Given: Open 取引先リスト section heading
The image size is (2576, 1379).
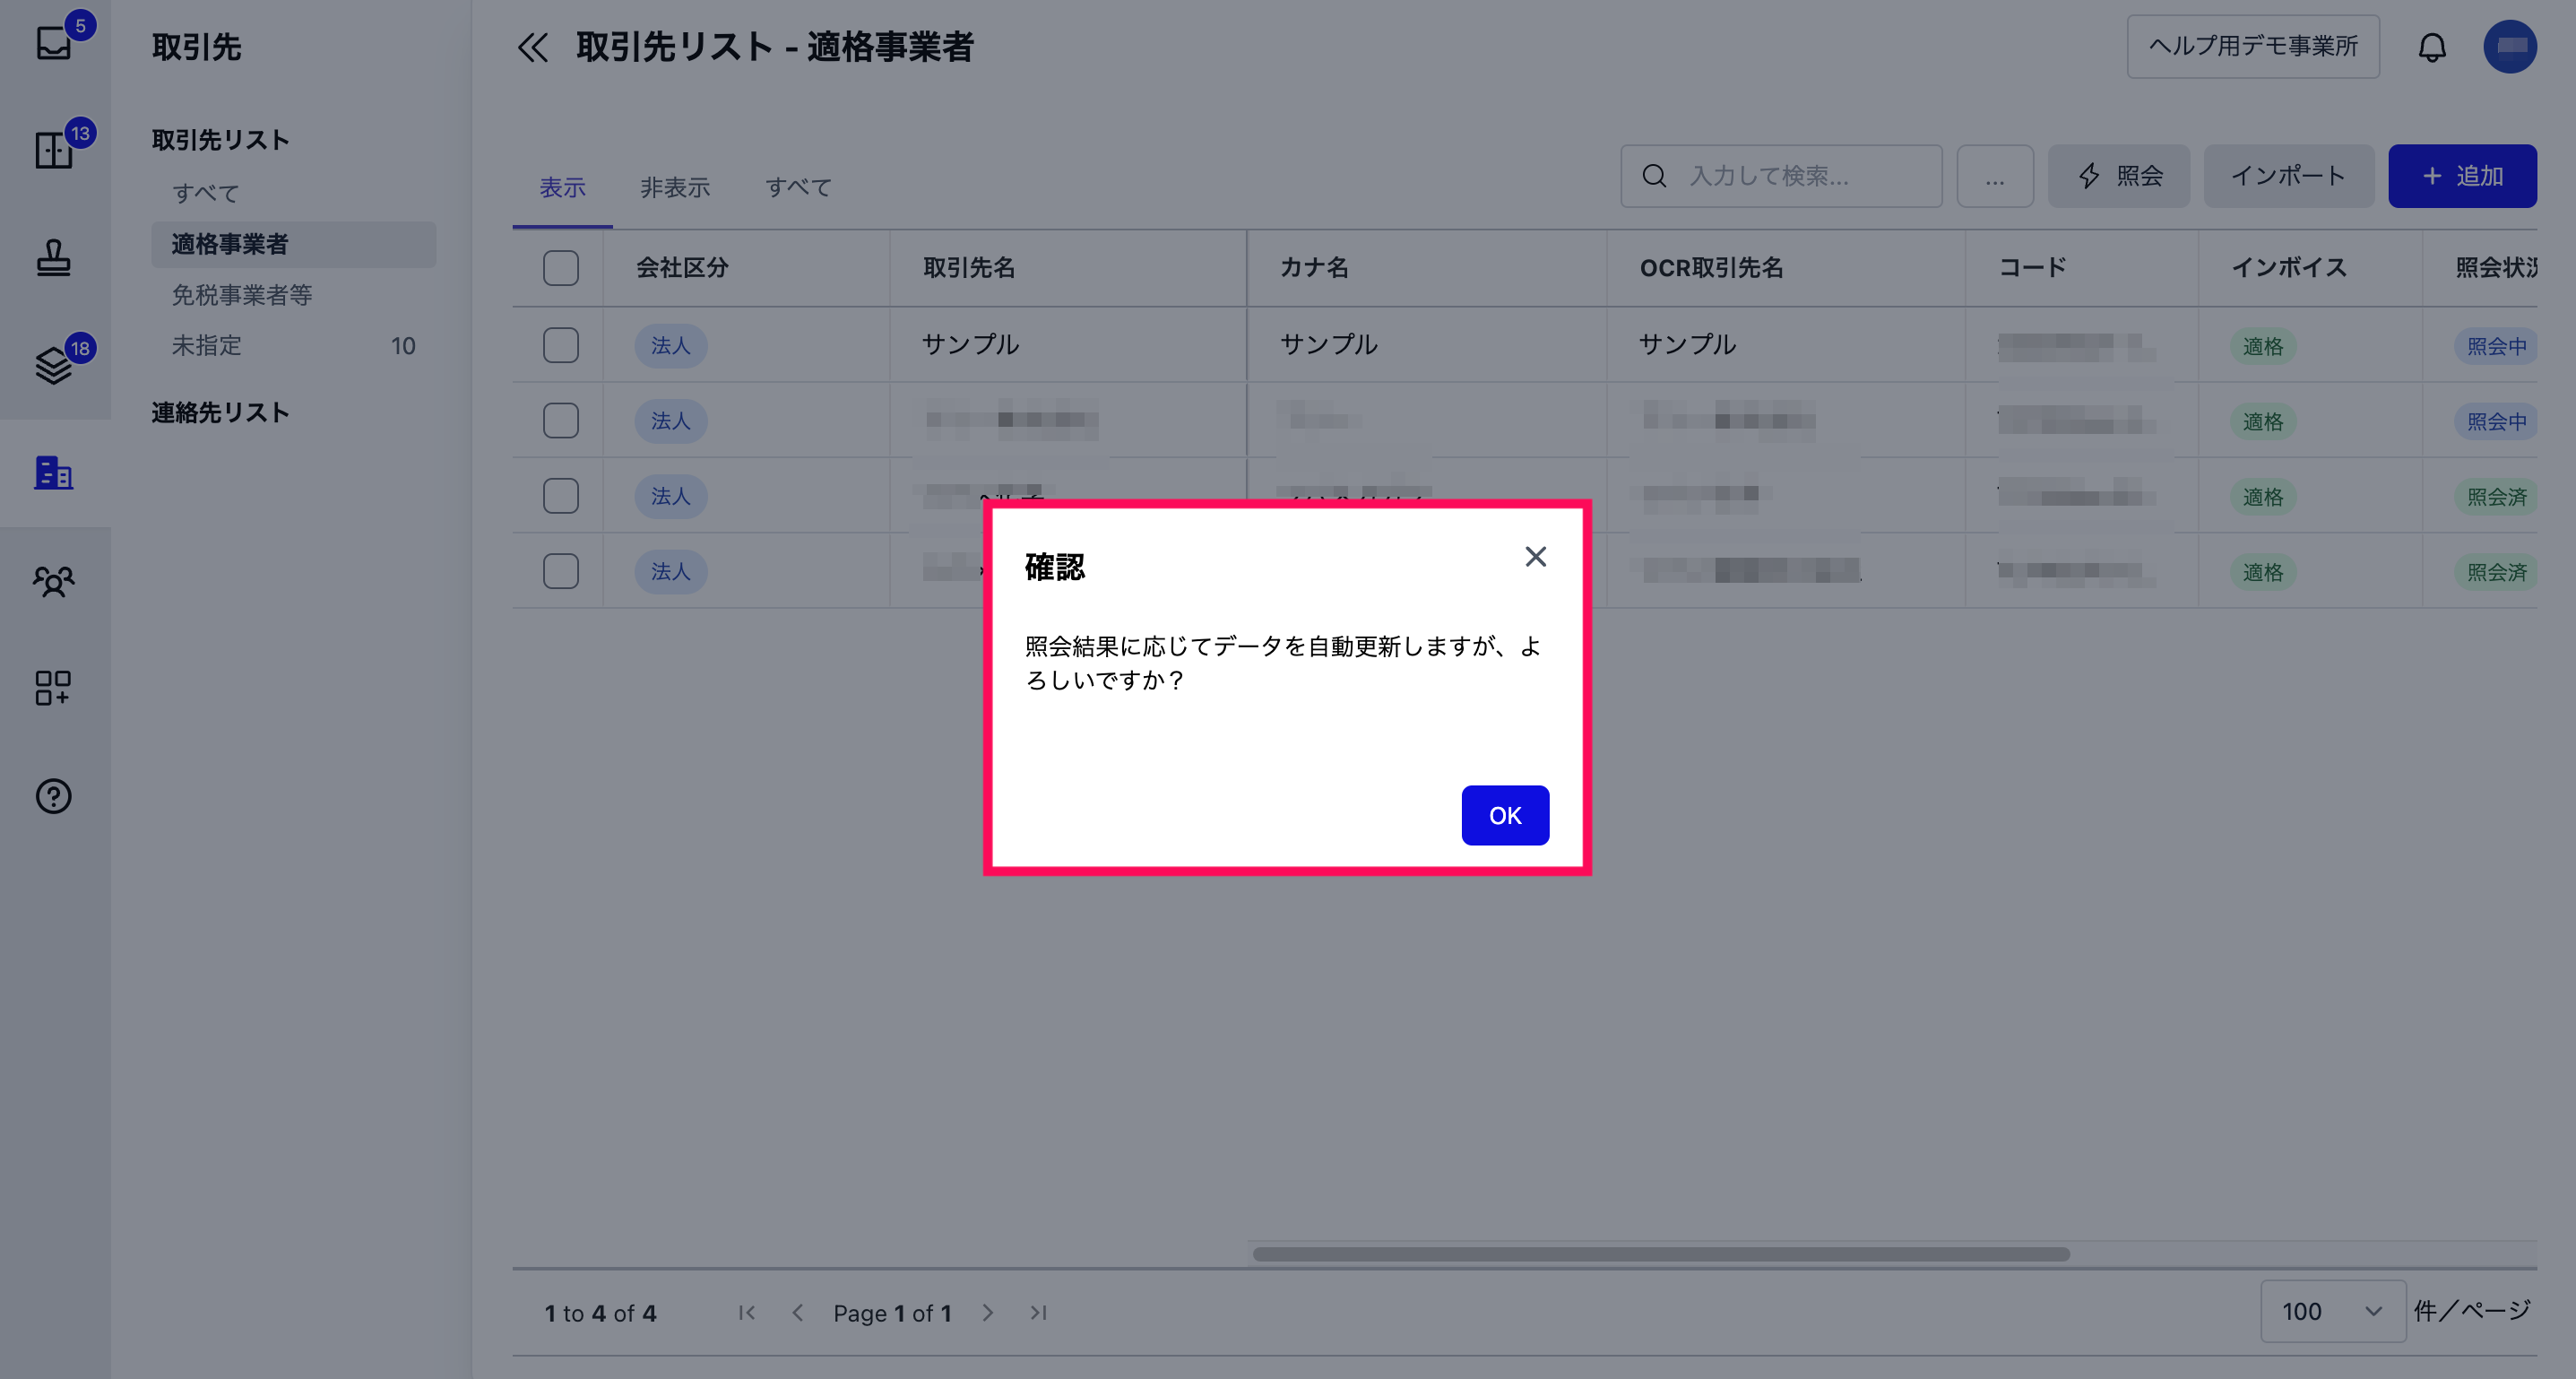Looking at the screenshot, I should (220, 140).
